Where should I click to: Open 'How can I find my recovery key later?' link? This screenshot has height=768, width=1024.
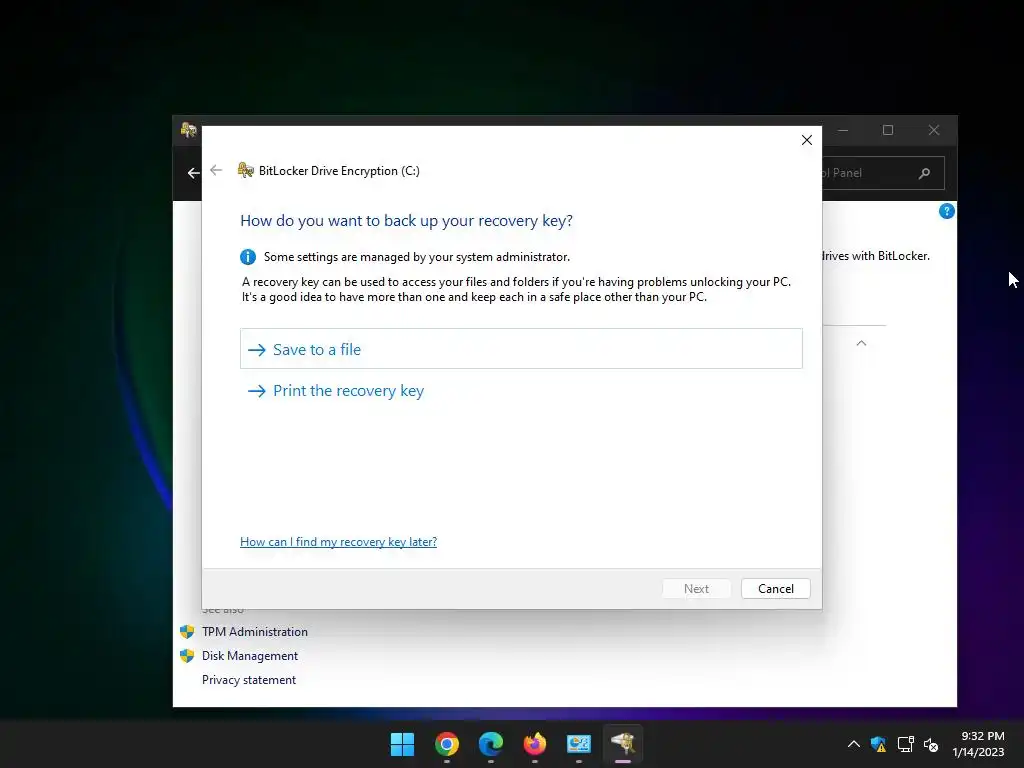(x=338, y=541)
